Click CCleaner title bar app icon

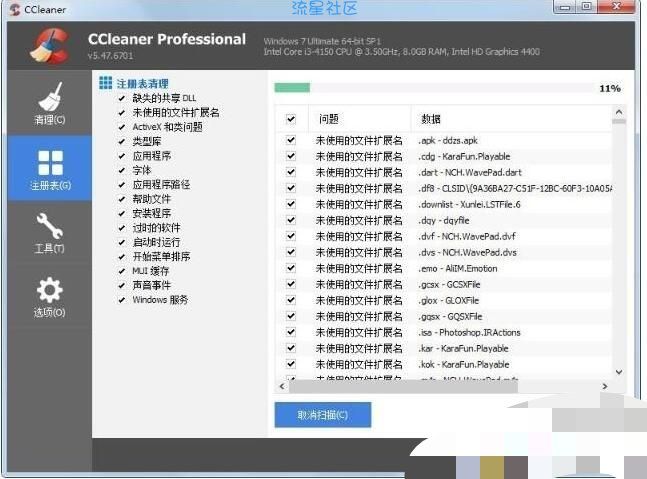[15, 9]
